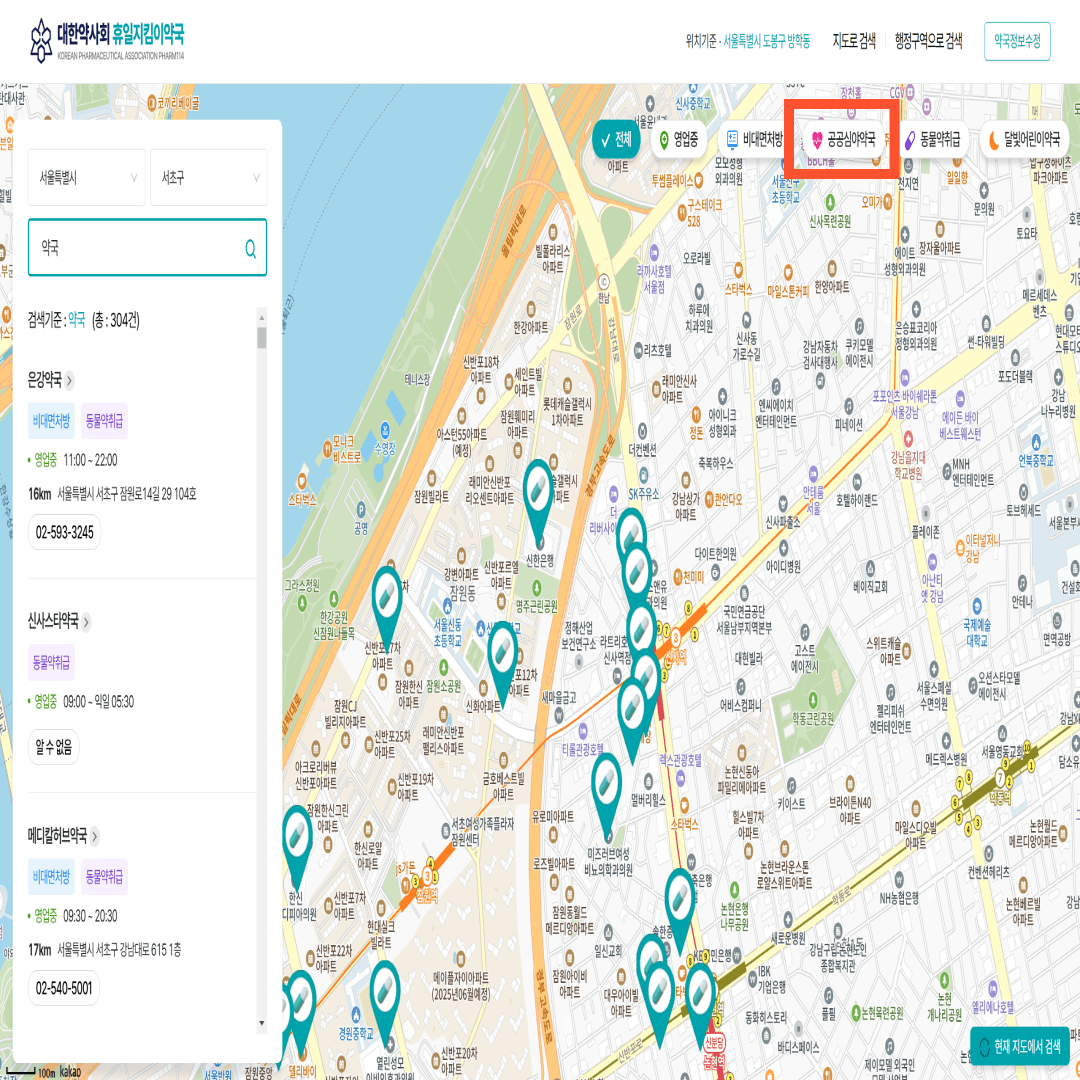Image resolution: width=1080 pixels, height=1080 pixels.
Task: Click the magnifier search icon in 약국 field
Action: pos(251,249)
